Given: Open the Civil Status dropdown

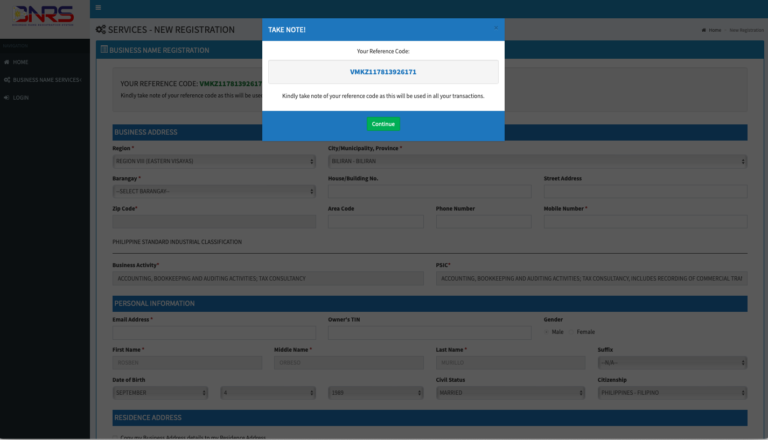Looking at the screenshot, I should click(483, 393).
